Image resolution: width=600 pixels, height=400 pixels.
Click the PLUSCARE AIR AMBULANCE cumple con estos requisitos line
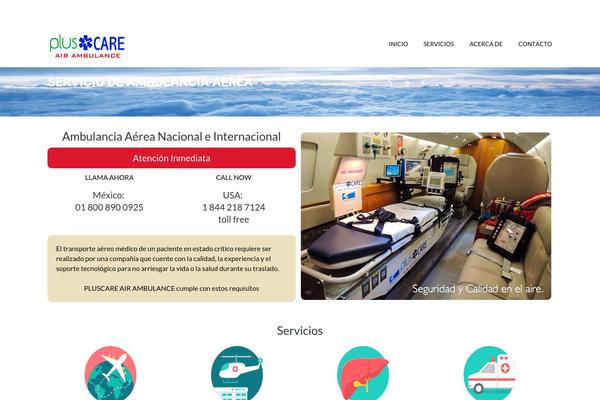(171, 288)
